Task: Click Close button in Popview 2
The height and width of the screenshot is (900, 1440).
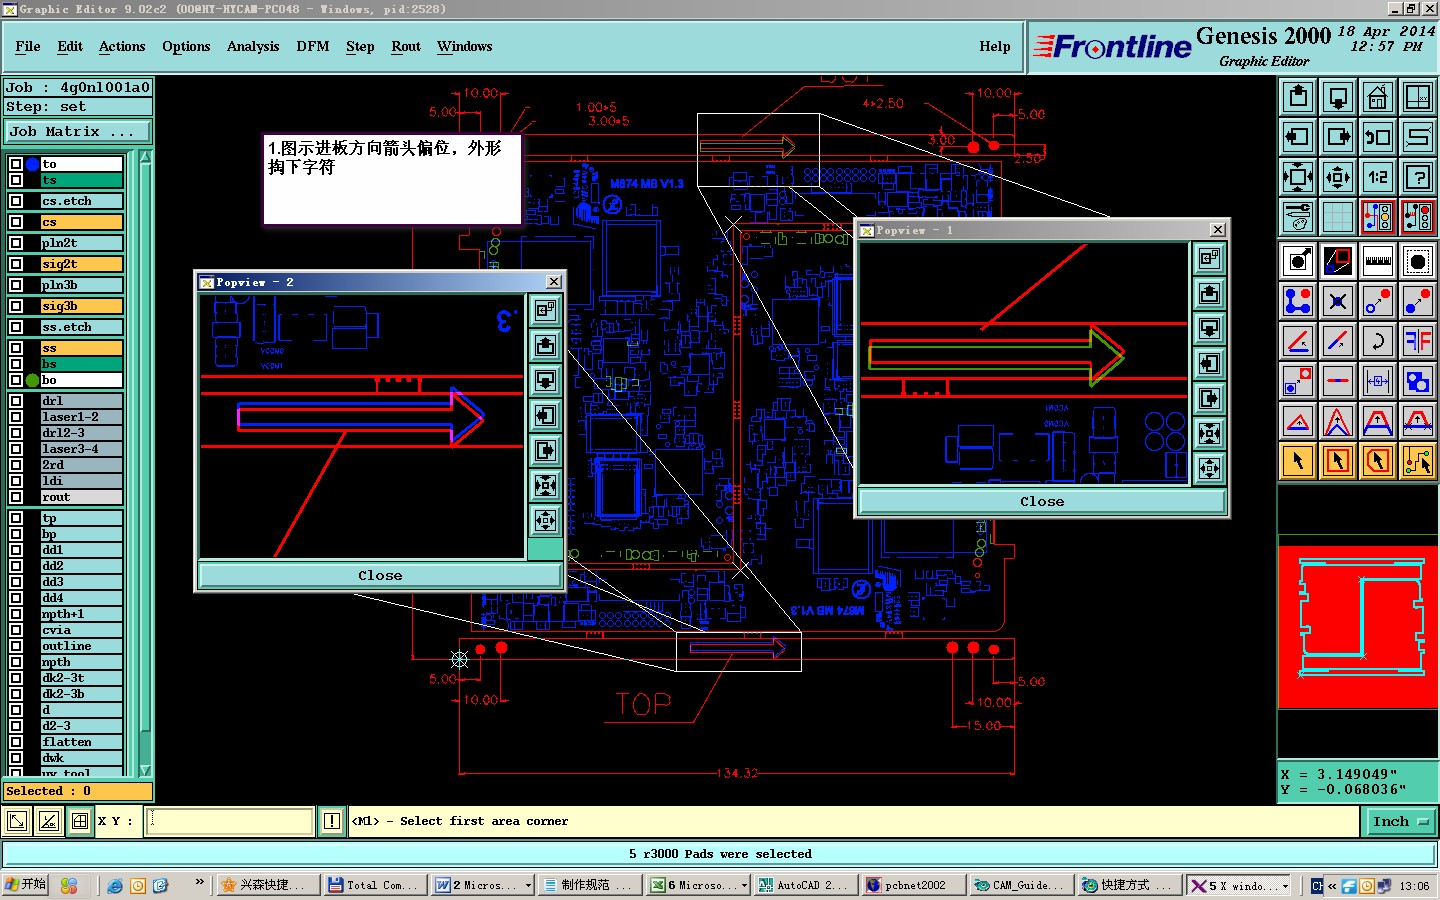Action: (x=380, y=576)
